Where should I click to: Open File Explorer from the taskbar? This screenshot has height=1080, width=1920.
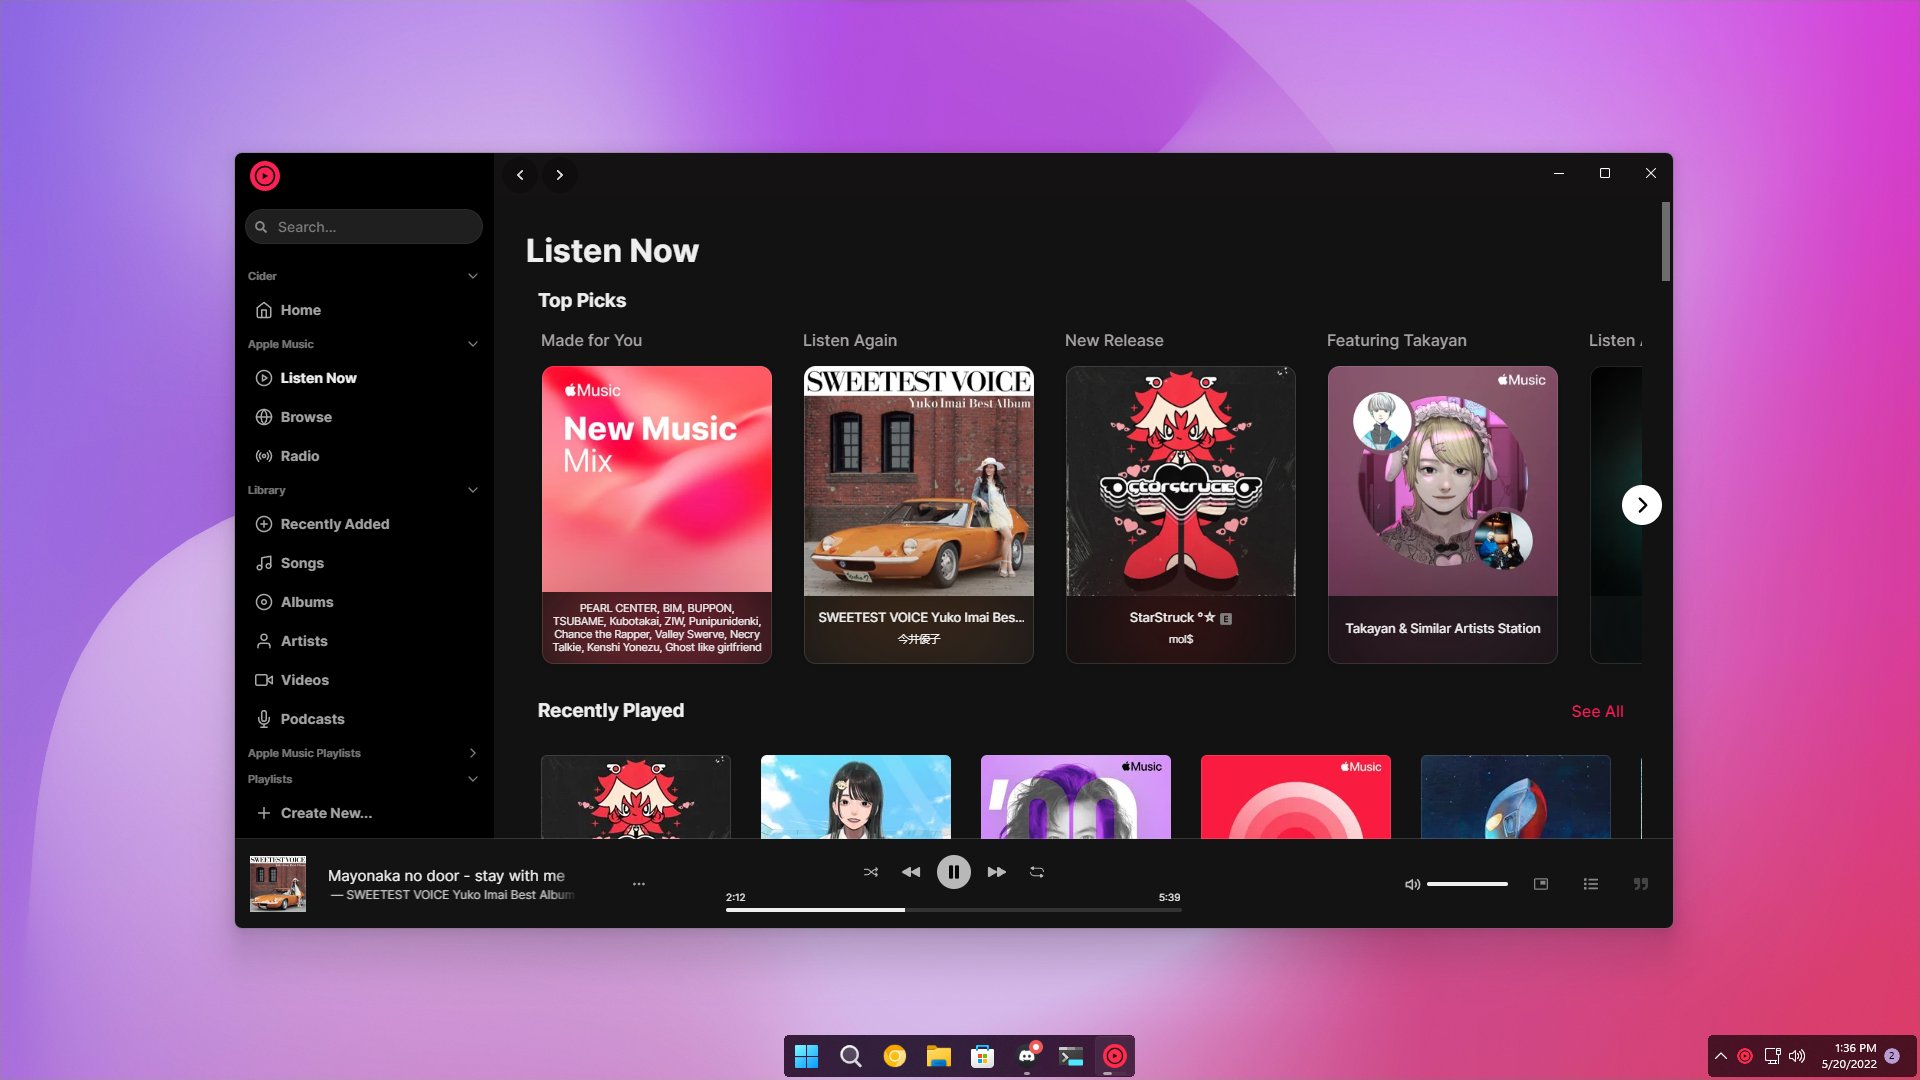(938, 1056)
